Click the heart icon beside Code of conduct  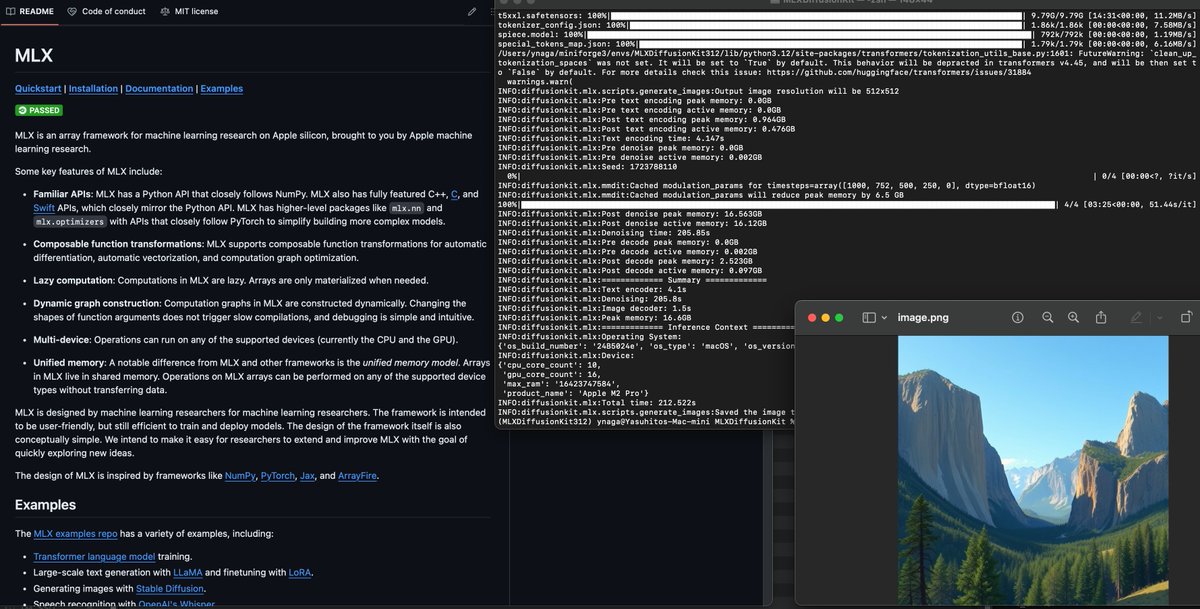(73, 11)
